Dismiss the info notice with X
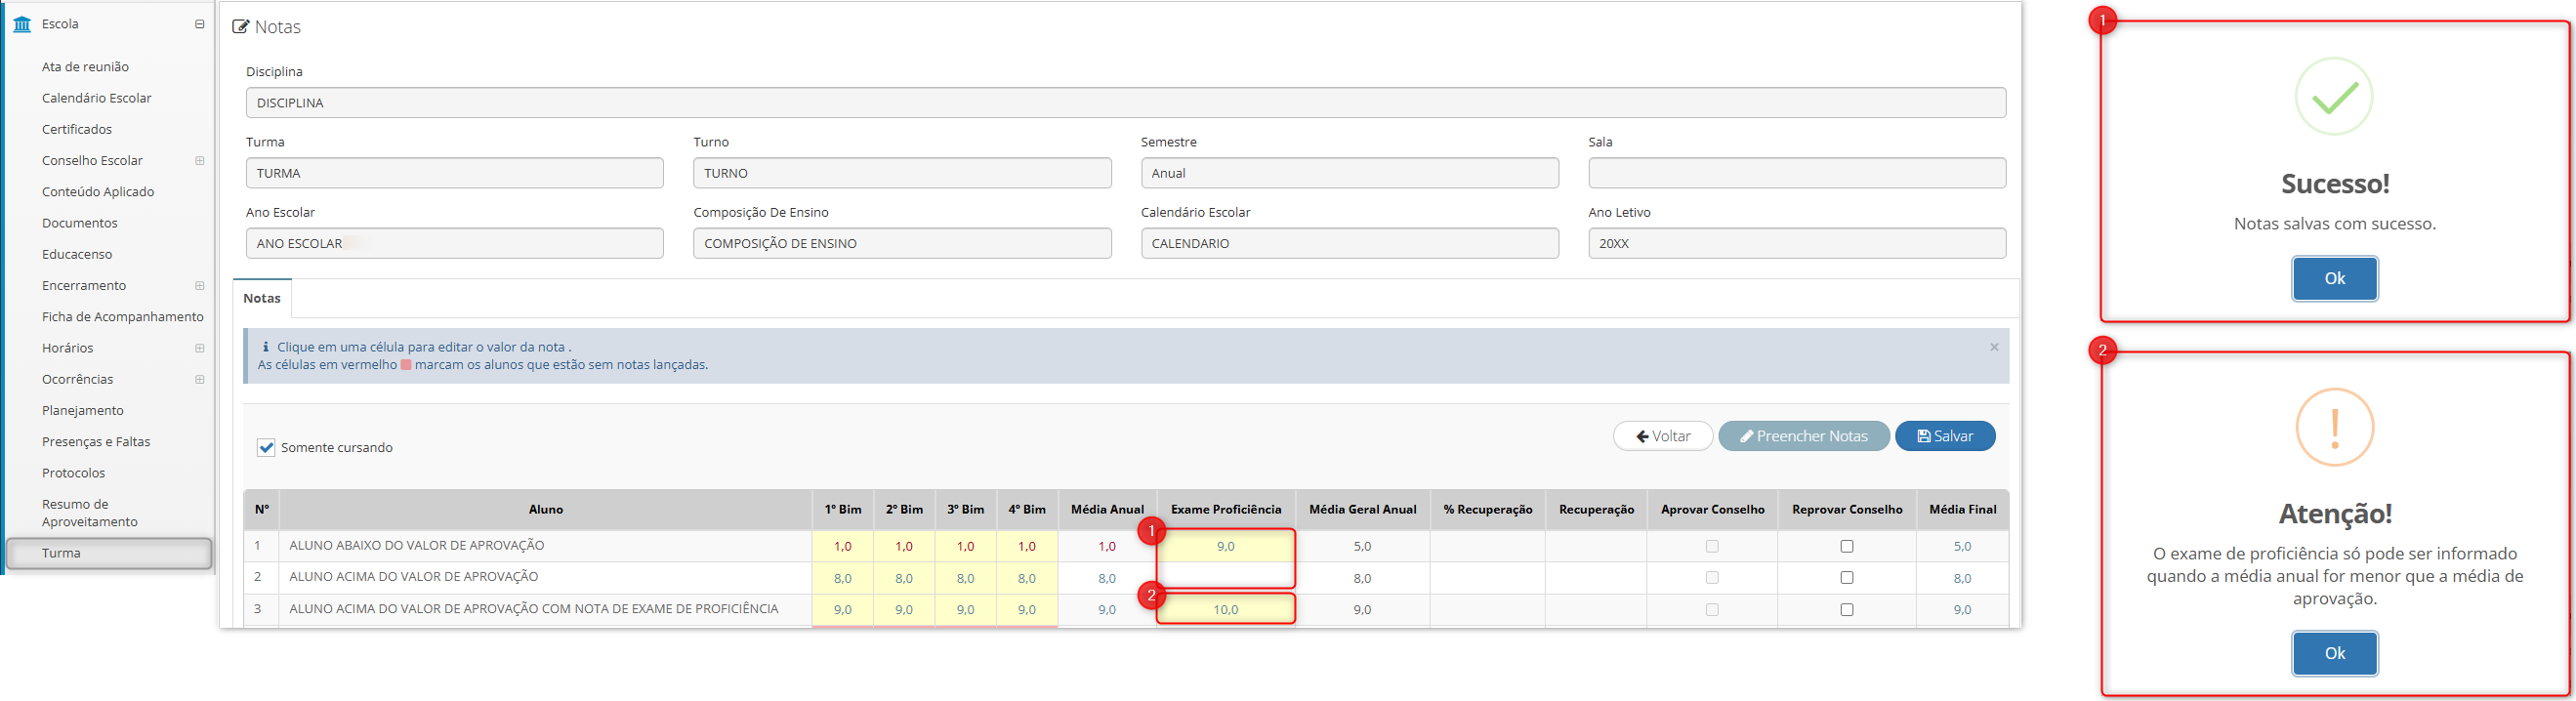 [x=1994, y=347]
